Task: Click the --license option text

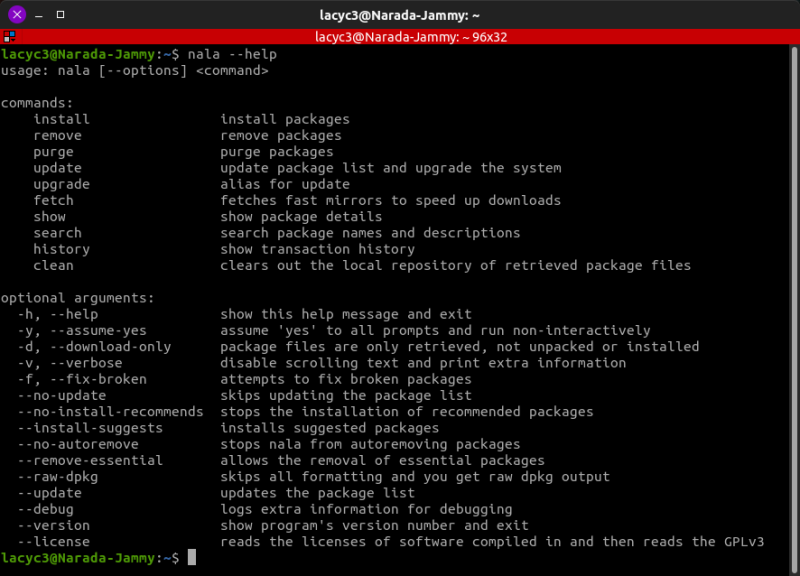Action: click(54, 542)
